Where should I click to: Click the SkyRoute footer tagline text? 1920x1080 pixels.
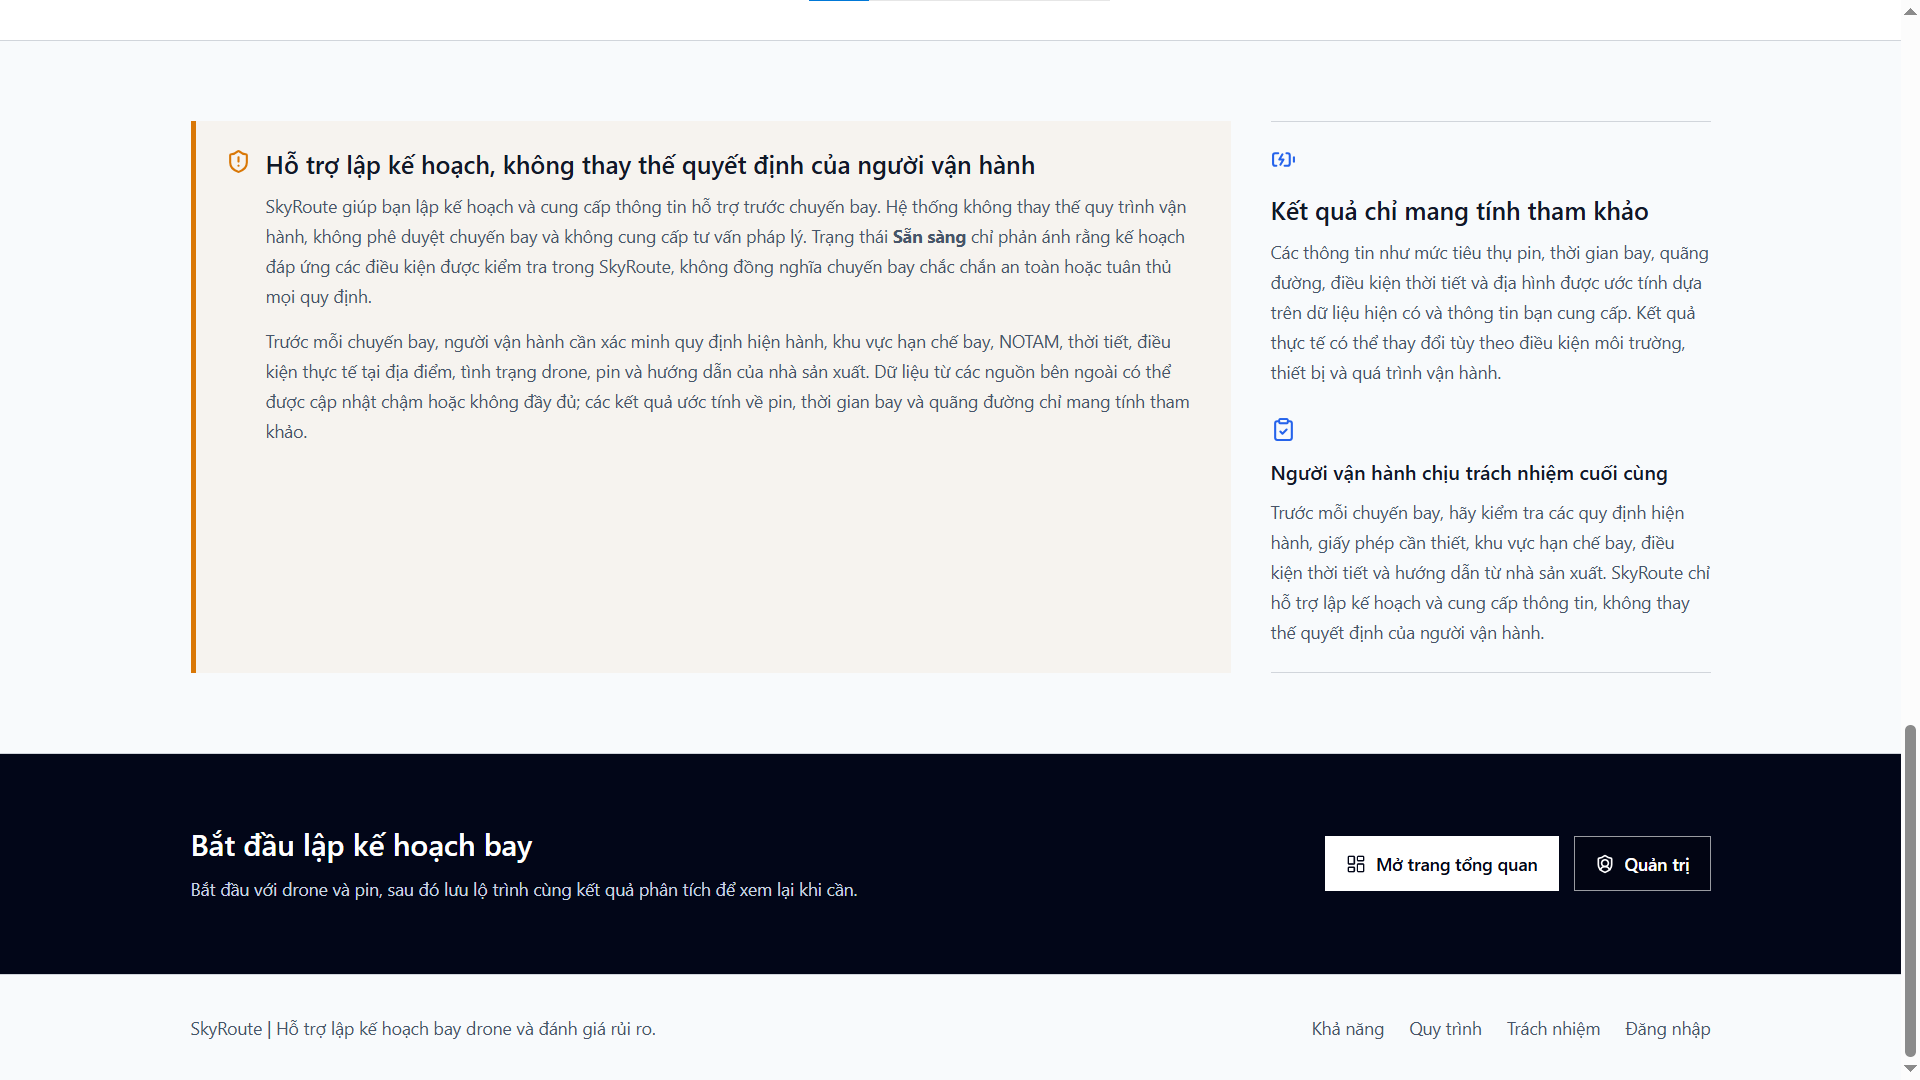click(x=423, y=1029)
